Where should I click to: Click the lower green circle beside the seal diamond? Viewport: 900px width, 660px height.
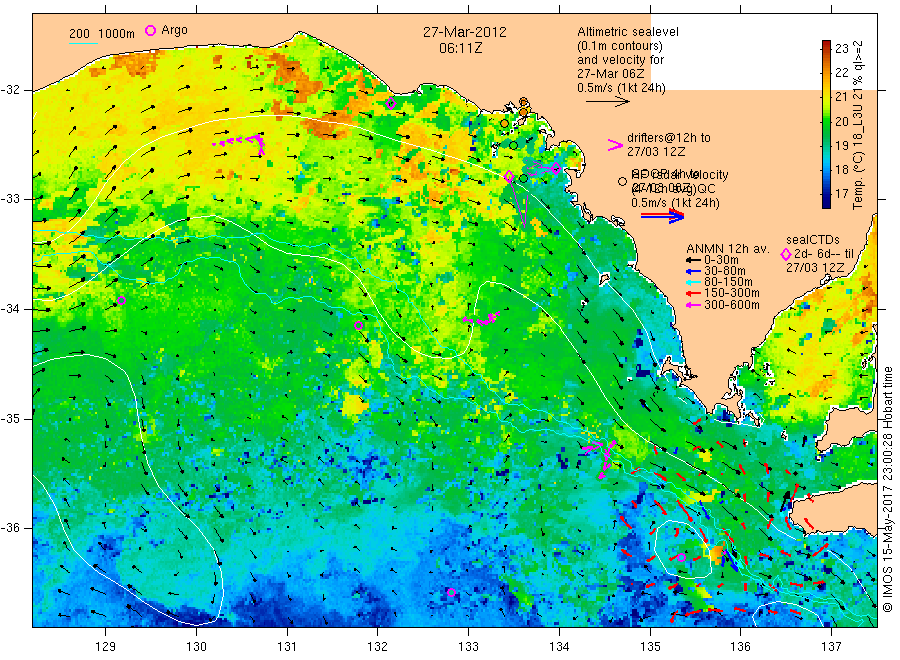523,179
